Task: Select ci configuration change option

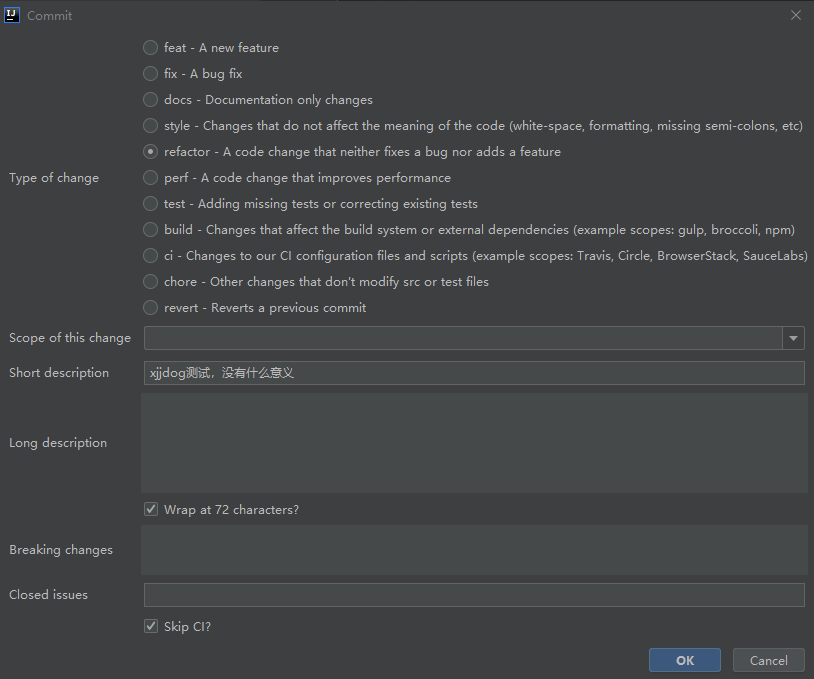Action: (x=150, y=256)
